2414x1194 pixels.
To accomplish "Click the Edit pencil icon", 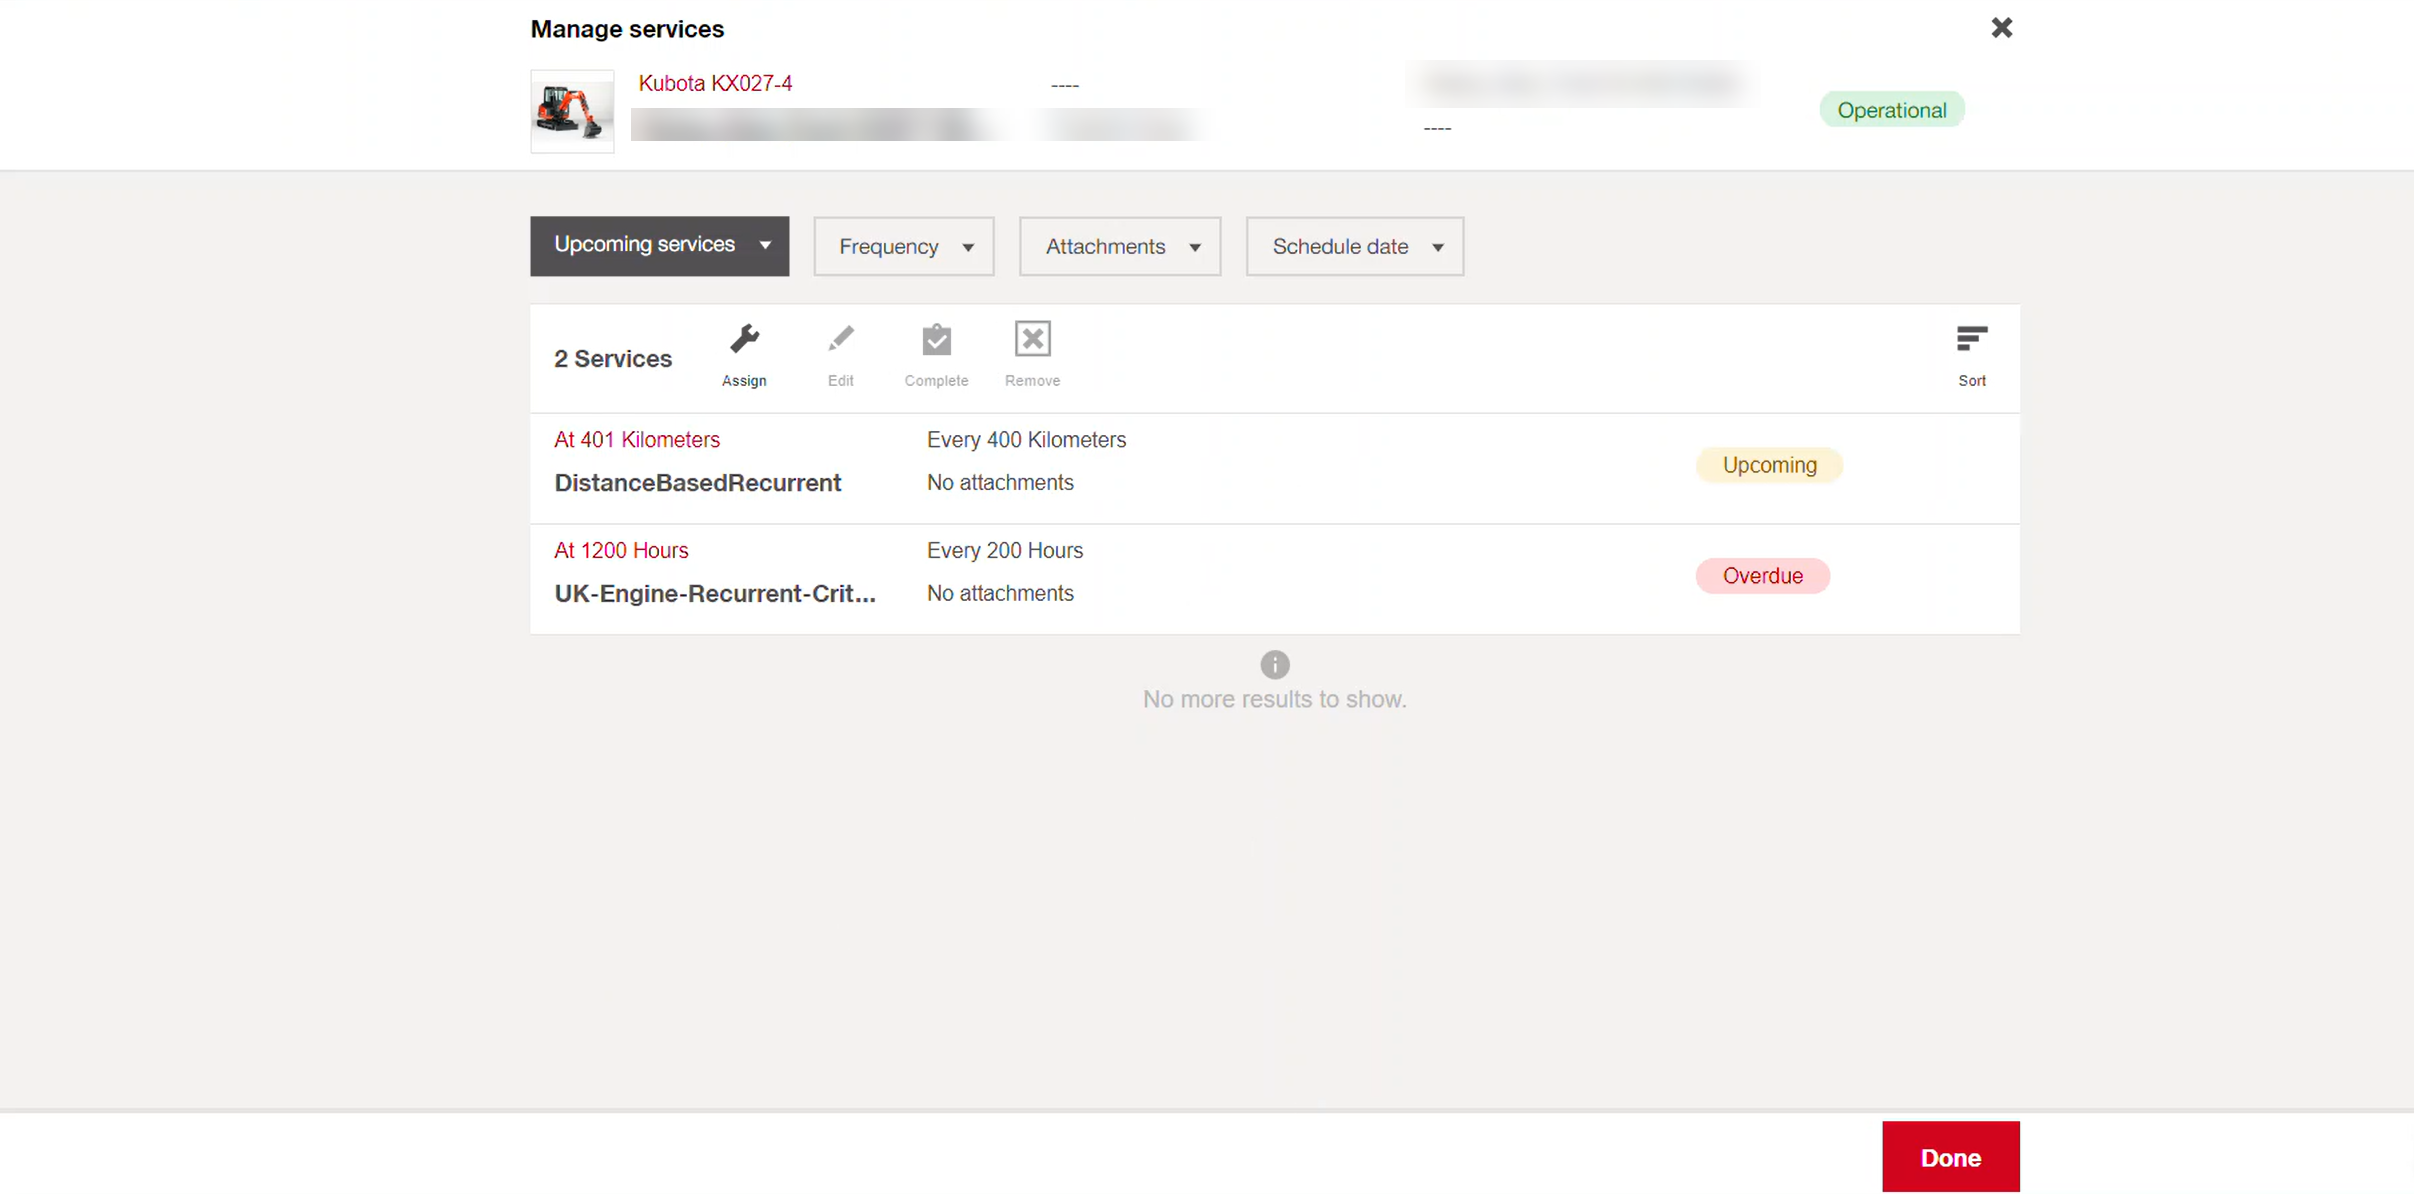I will (840, 341).
